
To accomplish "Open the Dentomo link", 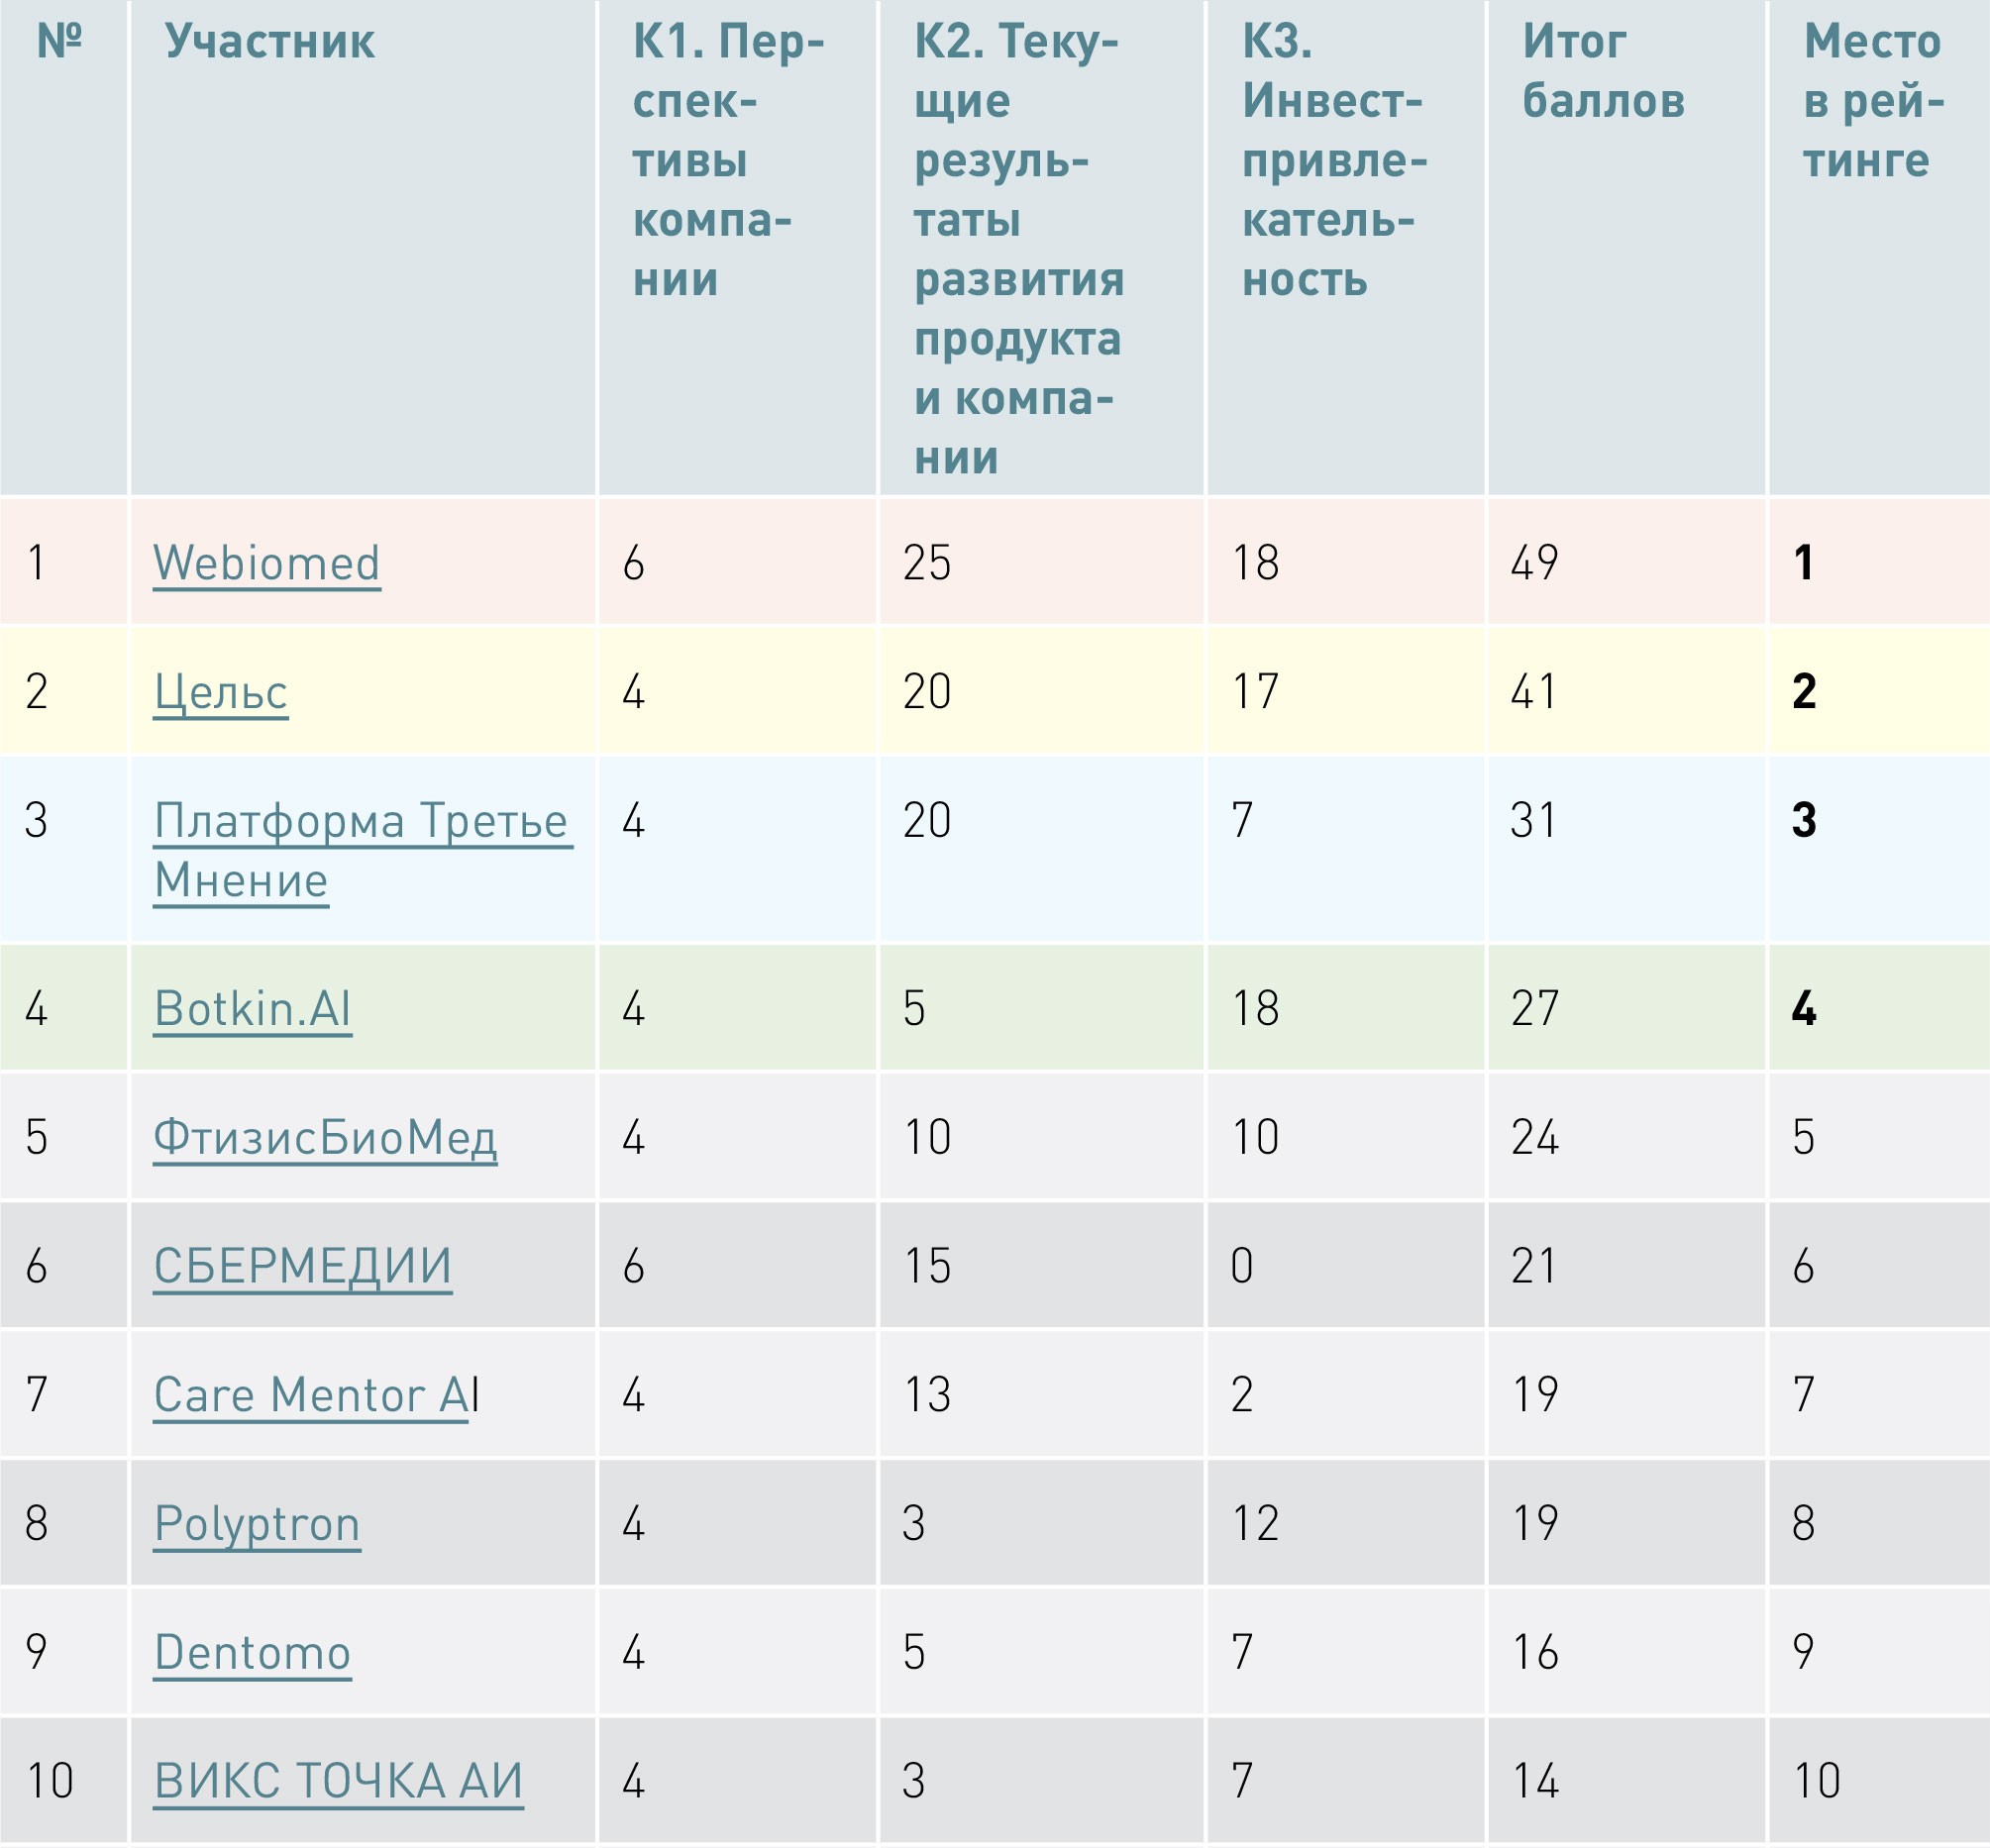I will click(252, 1653).
